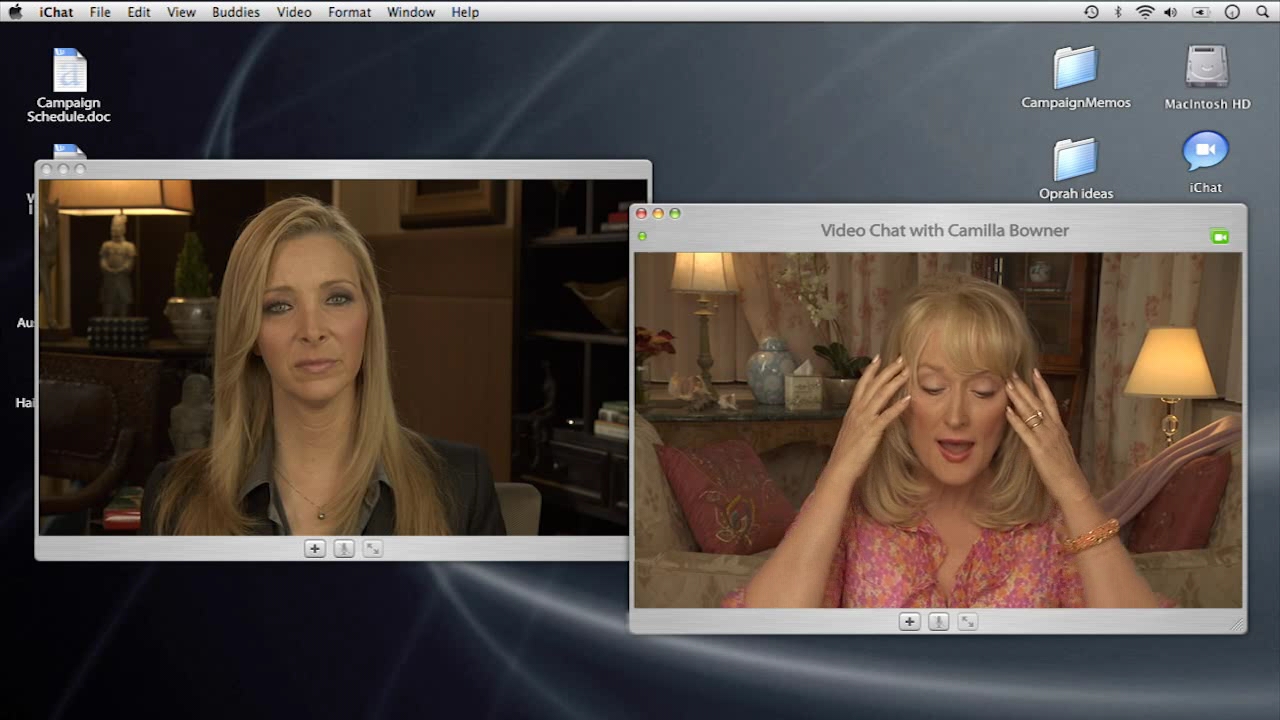
Task: Click the Camilla Bowner video feed
Action: 938,430
